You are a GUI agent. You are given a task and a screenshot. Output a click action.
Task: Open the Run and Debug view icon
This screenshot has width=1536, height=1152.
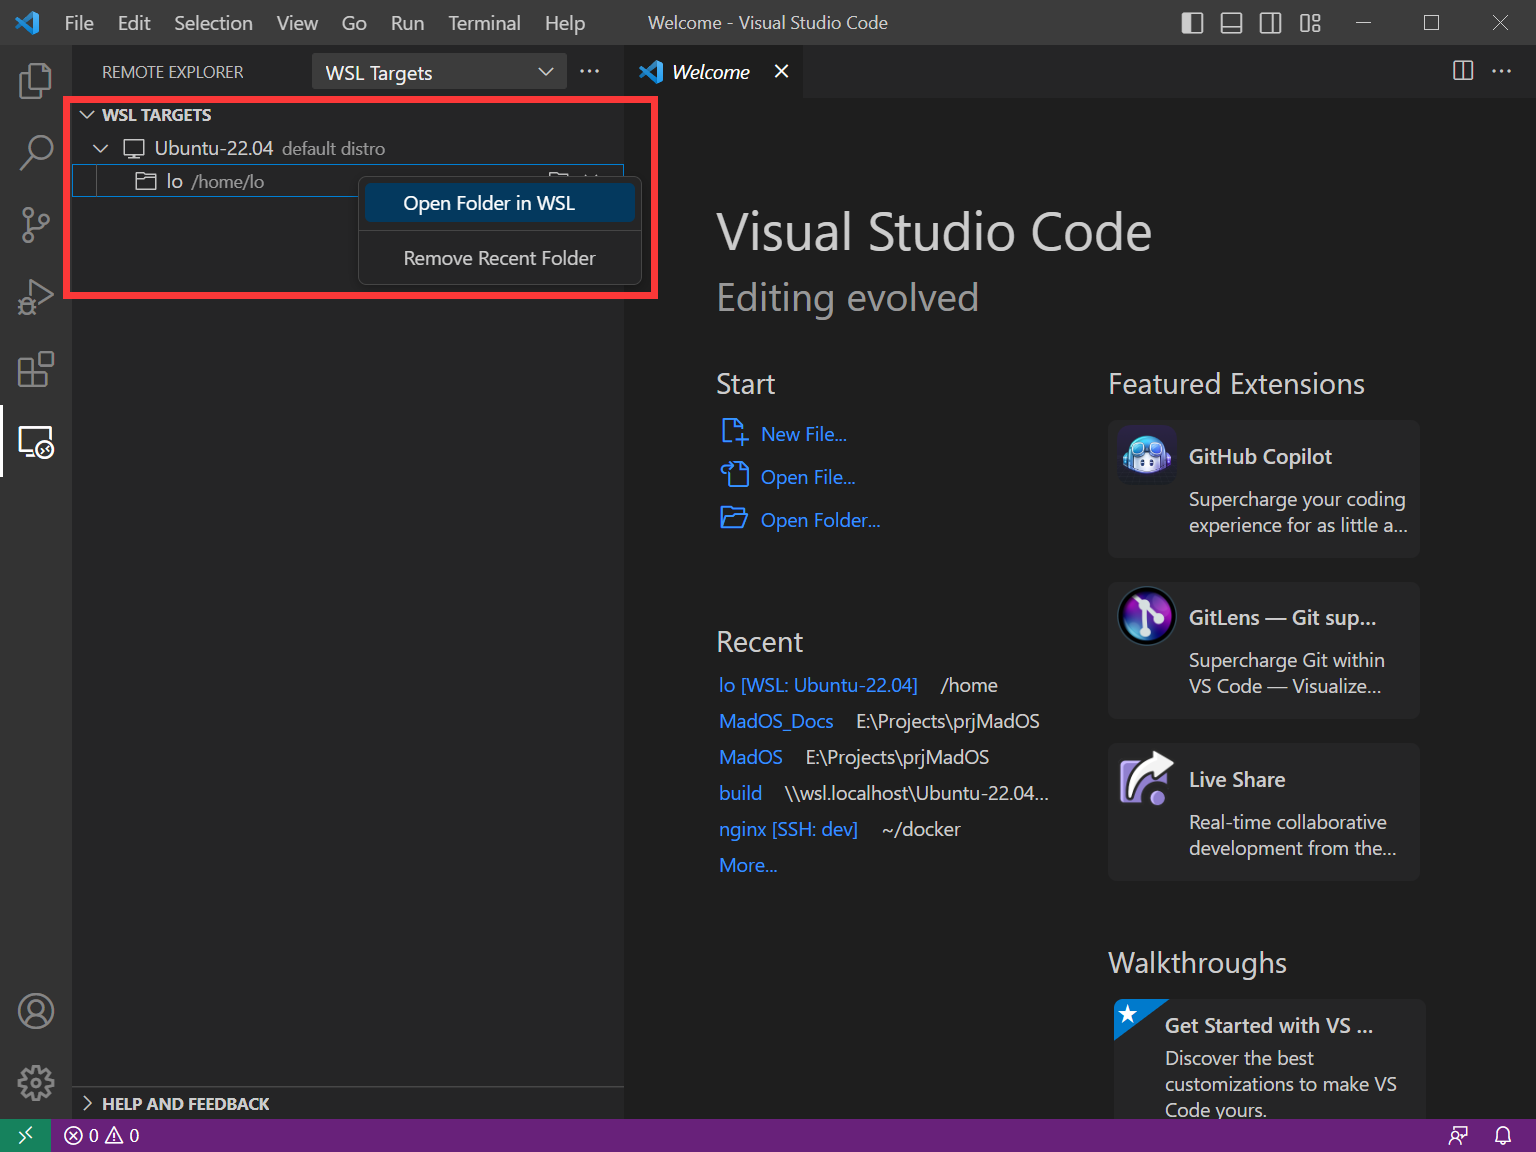36,297
